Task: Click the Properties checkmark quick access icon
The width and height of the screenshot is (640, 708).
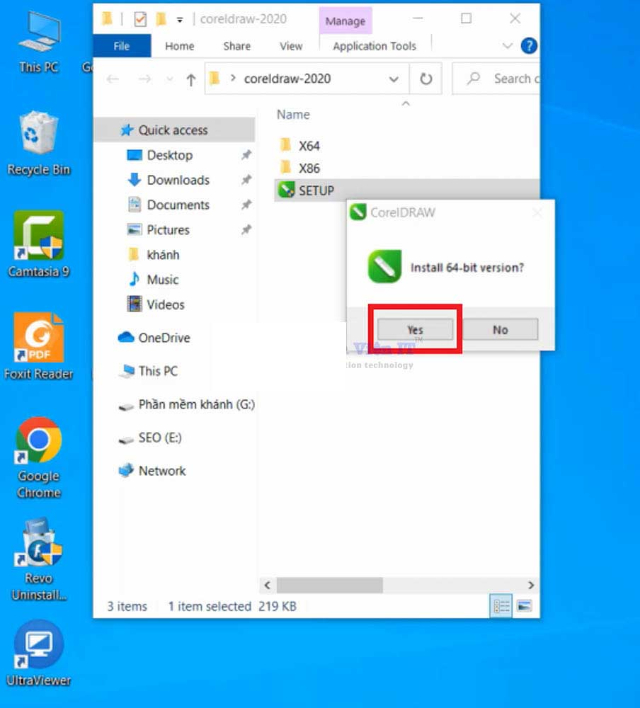Action: coord(140,19)
